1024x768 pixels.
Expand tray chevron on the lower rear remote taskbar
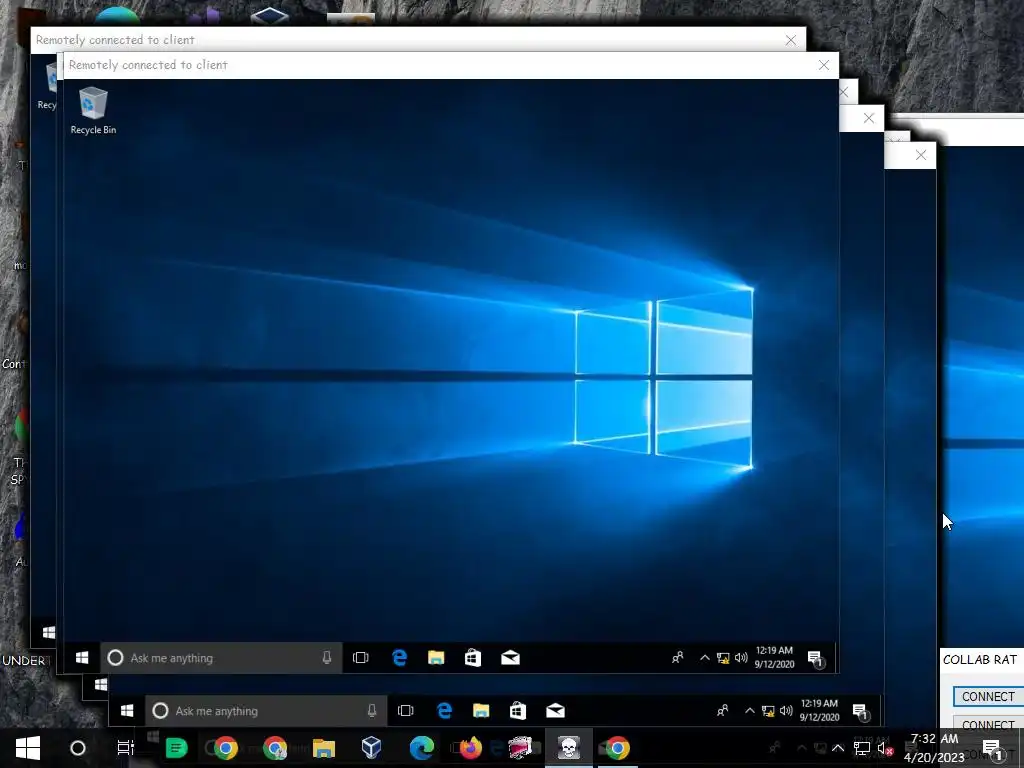750,711
